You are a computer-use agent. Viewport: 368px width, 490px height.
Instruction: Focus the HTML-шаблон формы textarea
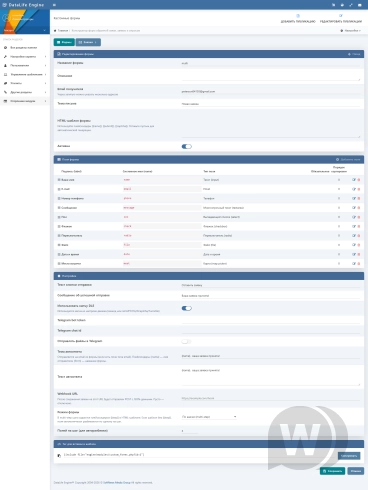[271, 125]
